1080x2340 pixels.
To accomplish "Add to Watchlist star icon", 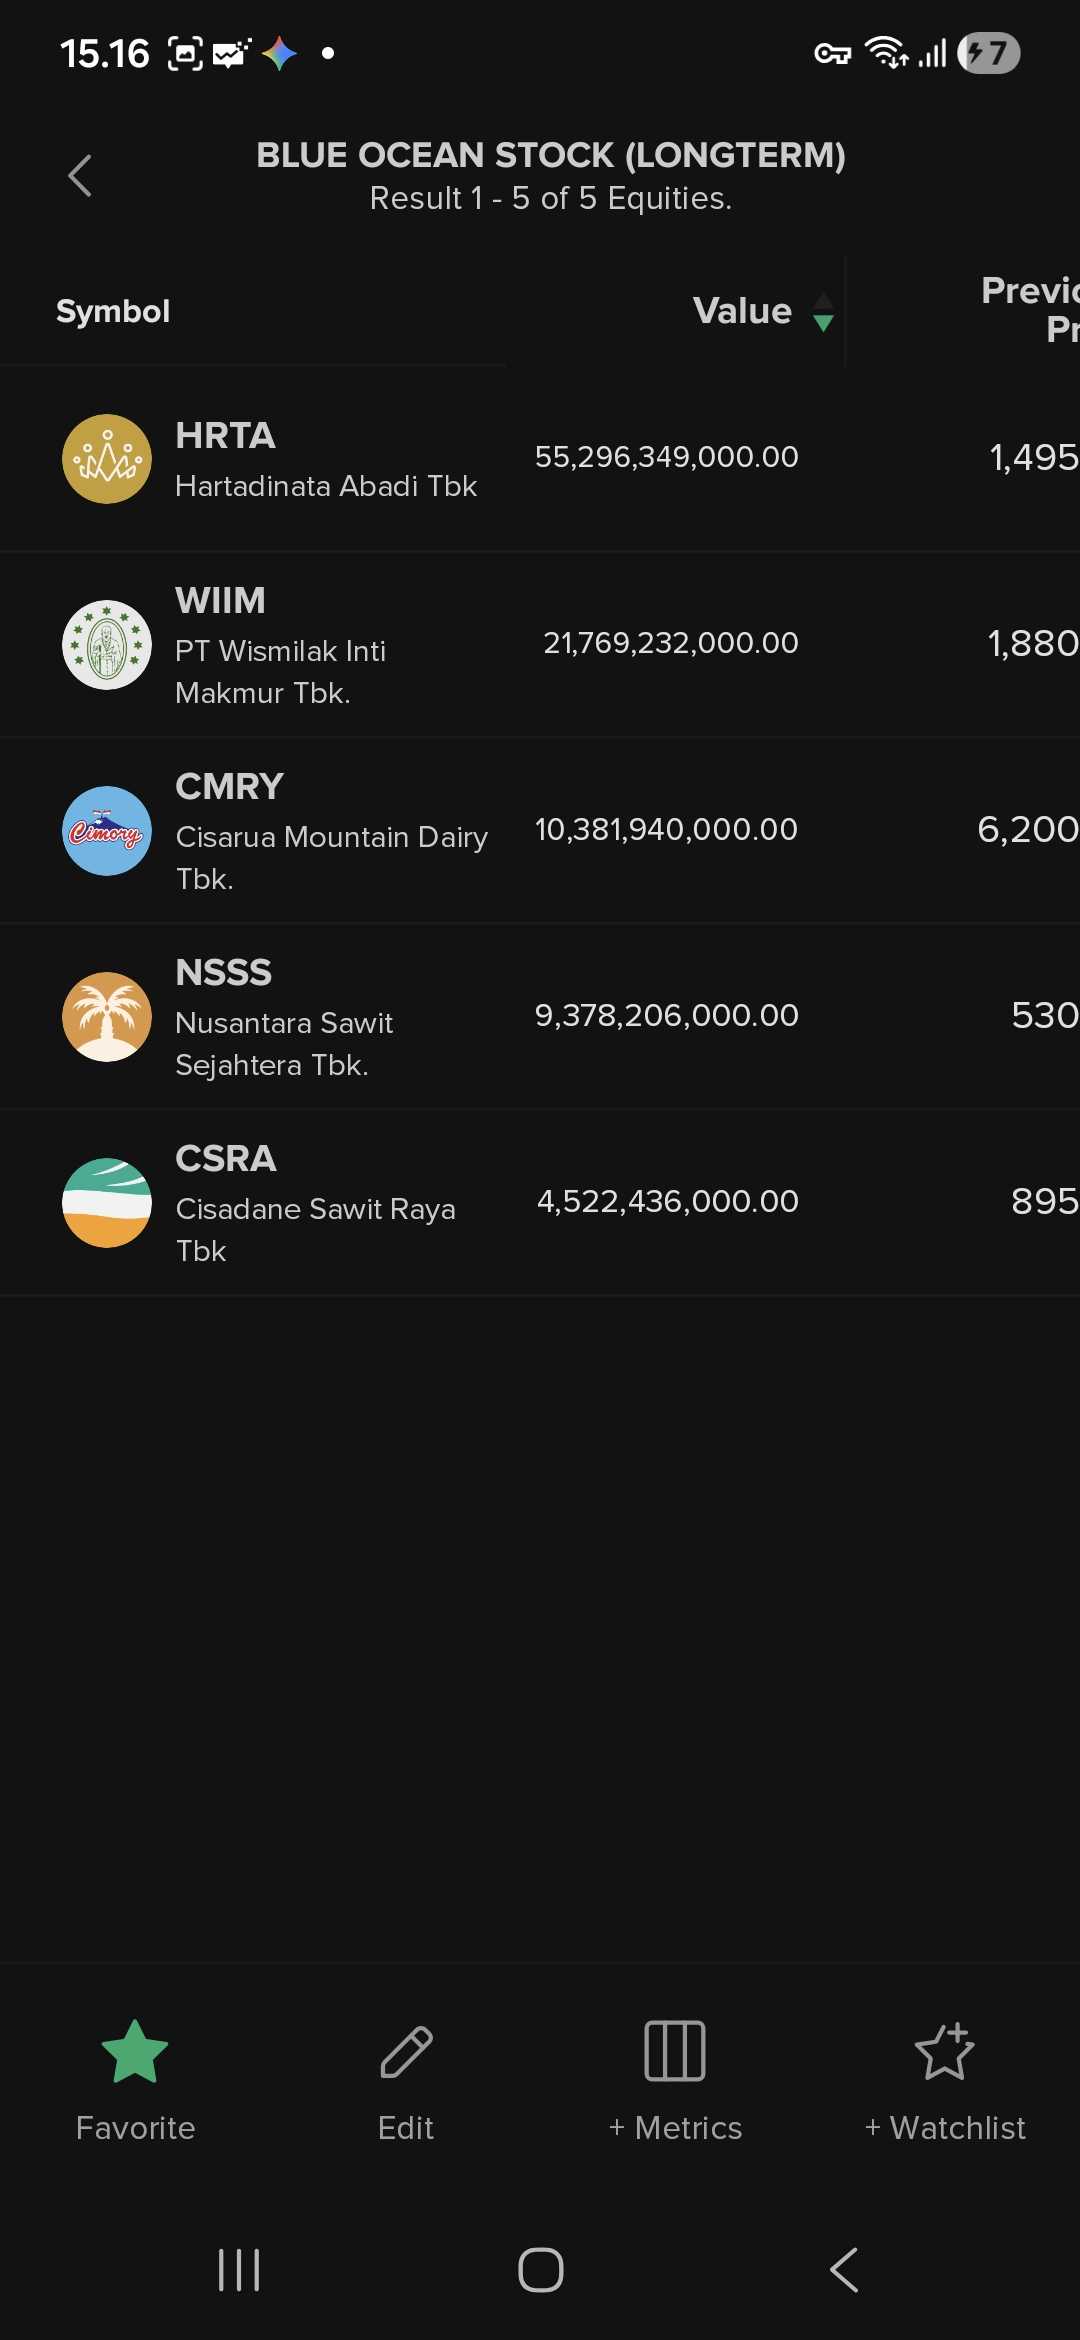I will [x=945, y=2052].
